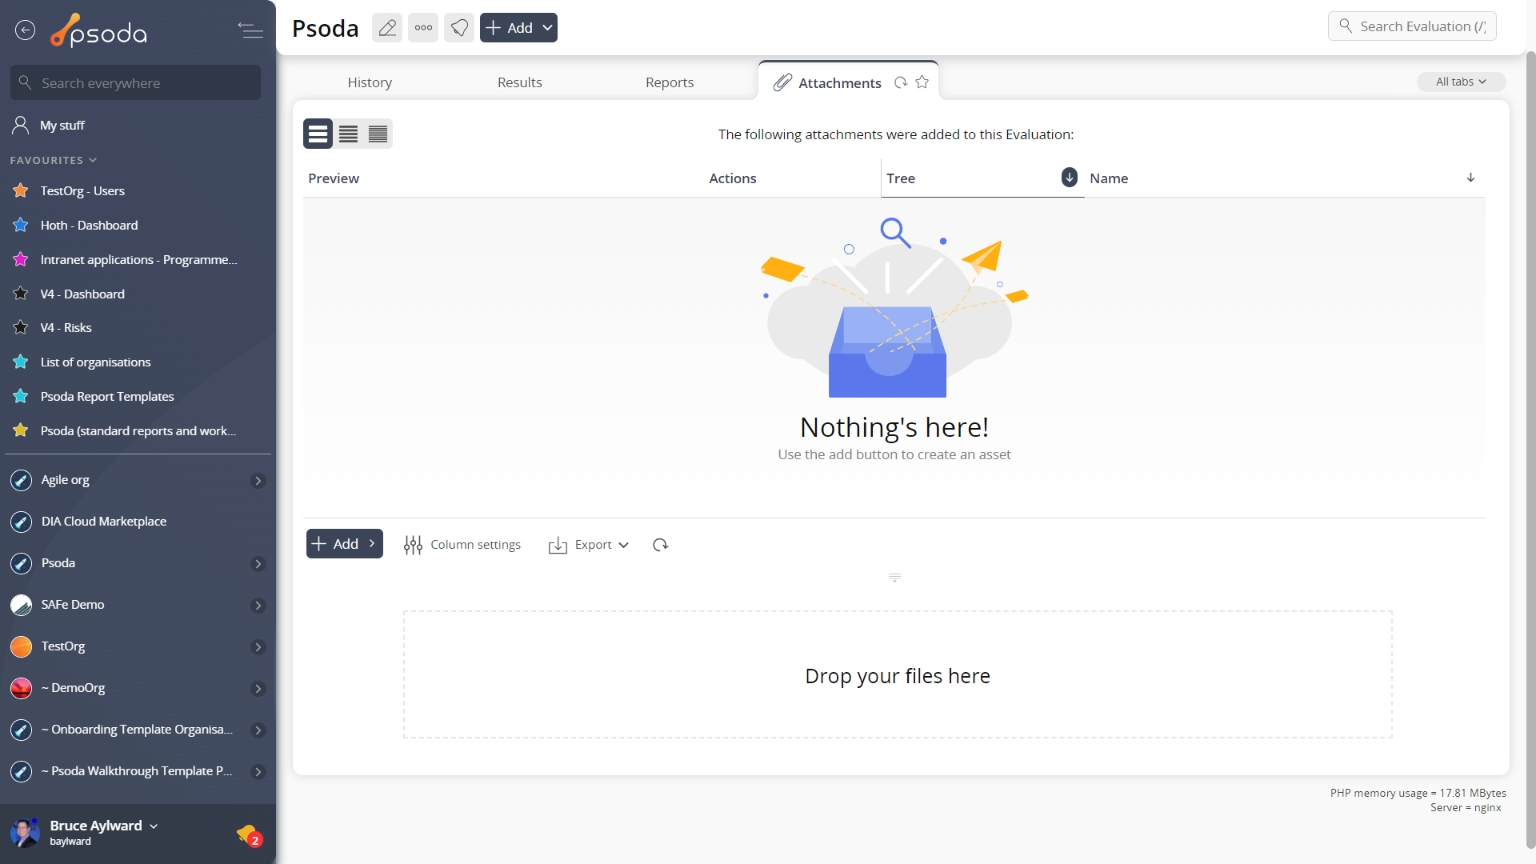The width and height of the screenshot is (1536, 864).
Task: Click star icon of List of organisations
Action: click(x=20, y=362)
